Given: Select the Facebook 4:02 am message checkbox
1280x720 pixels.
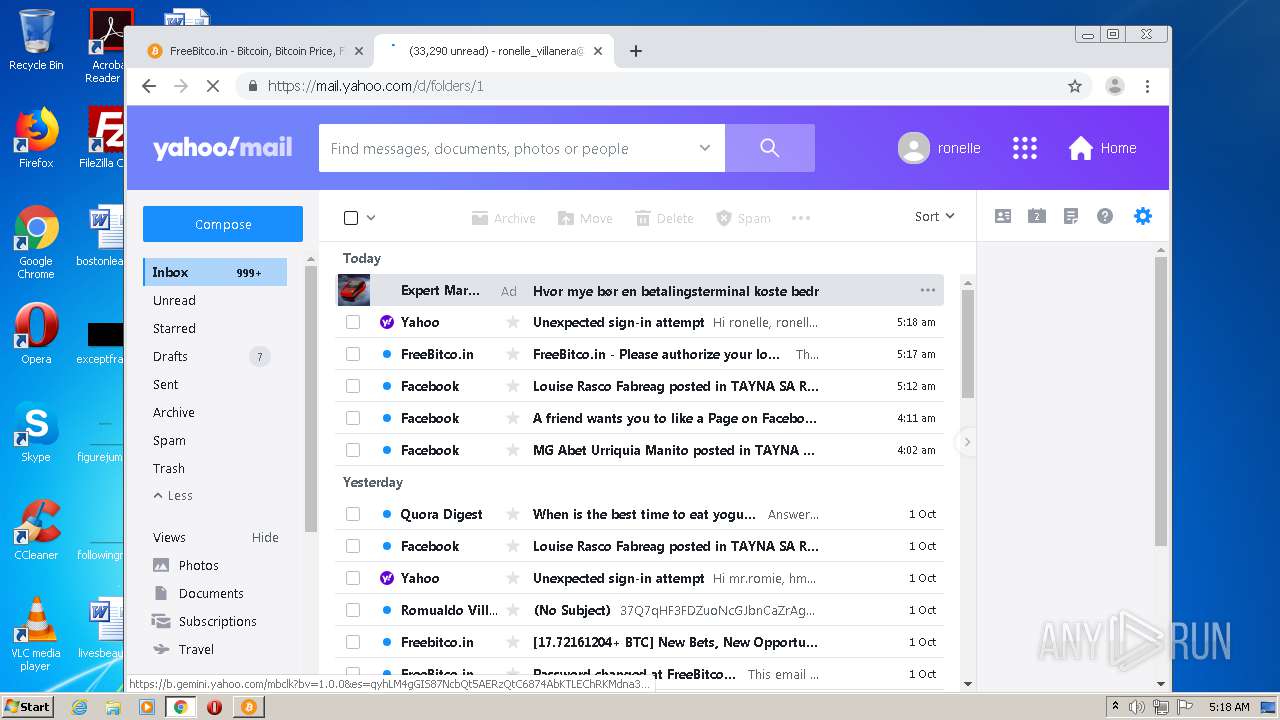Looking at the screenshot, I should click(x=353, y=450).
